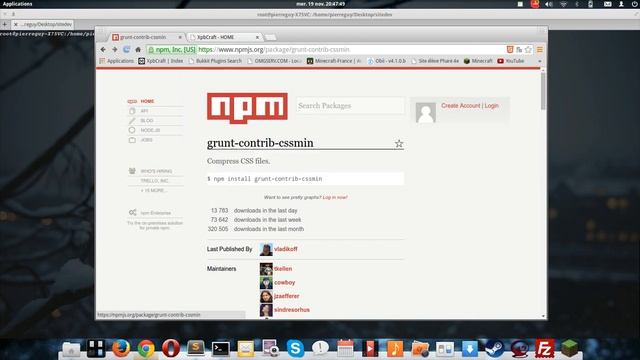Click Create Account link
This screenshot has width=640, height=360.
460,106
